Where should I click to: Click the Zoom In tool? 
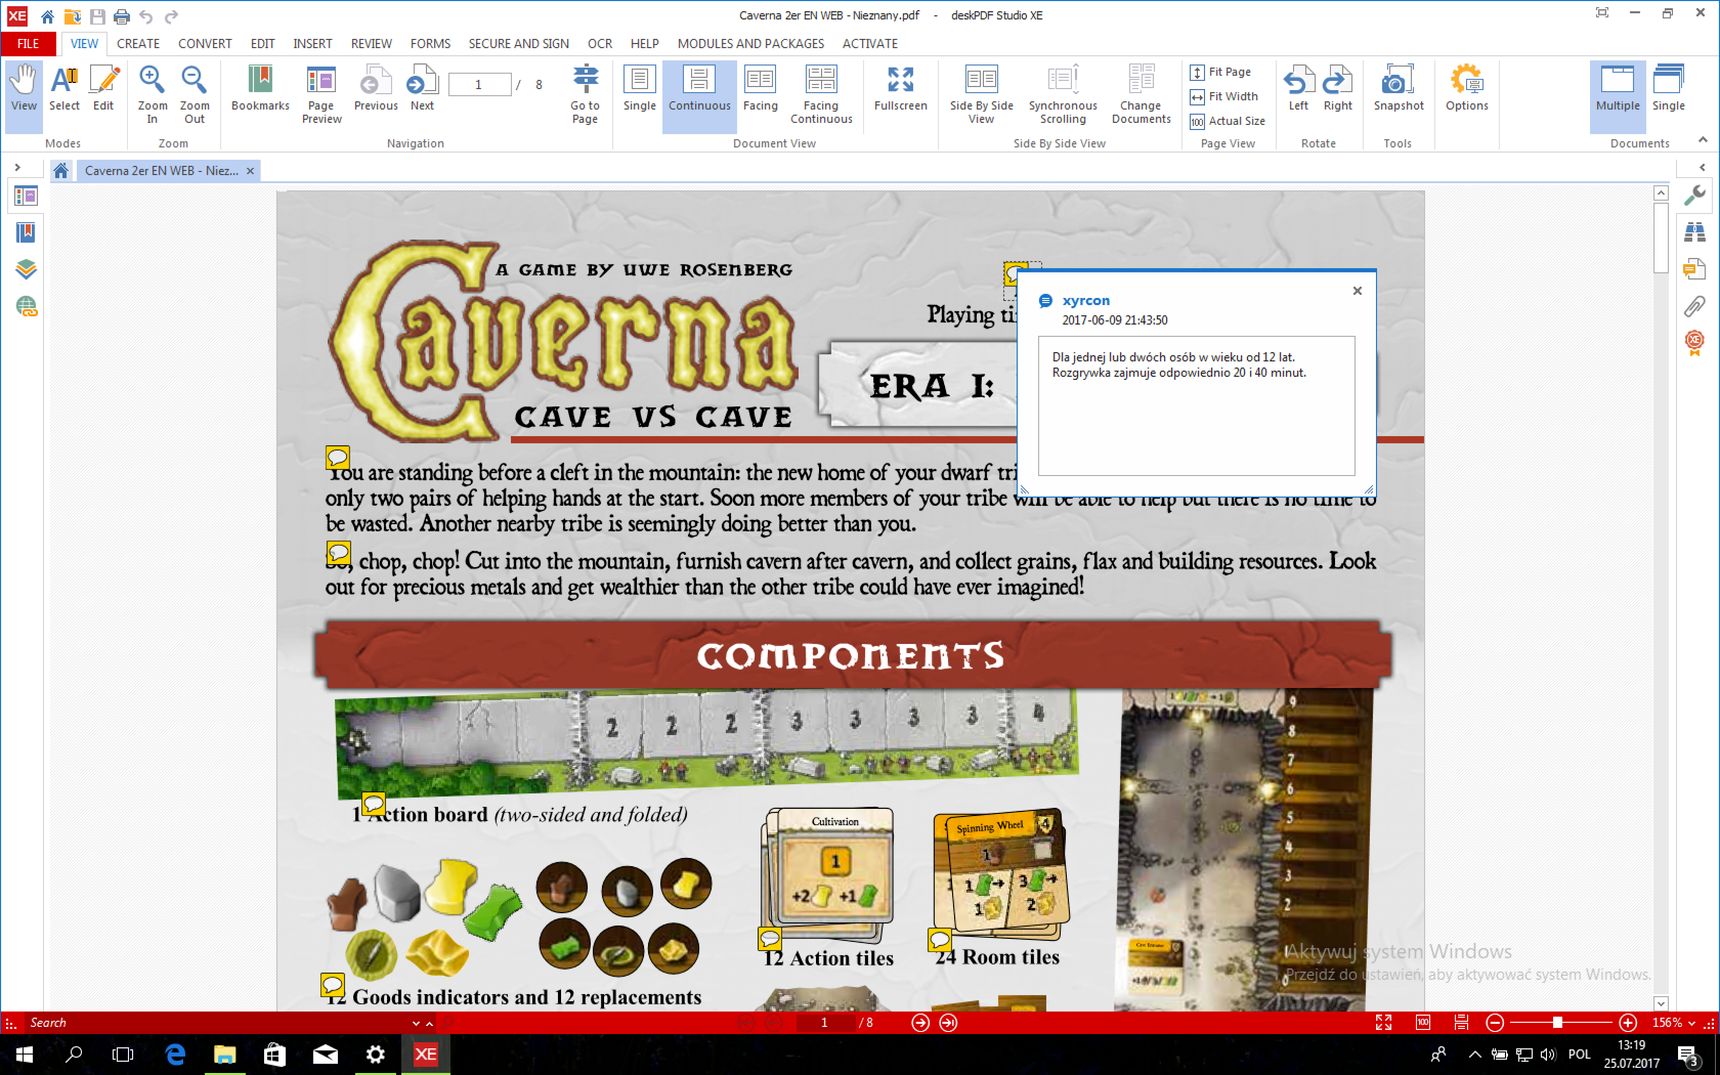(152, 93)
